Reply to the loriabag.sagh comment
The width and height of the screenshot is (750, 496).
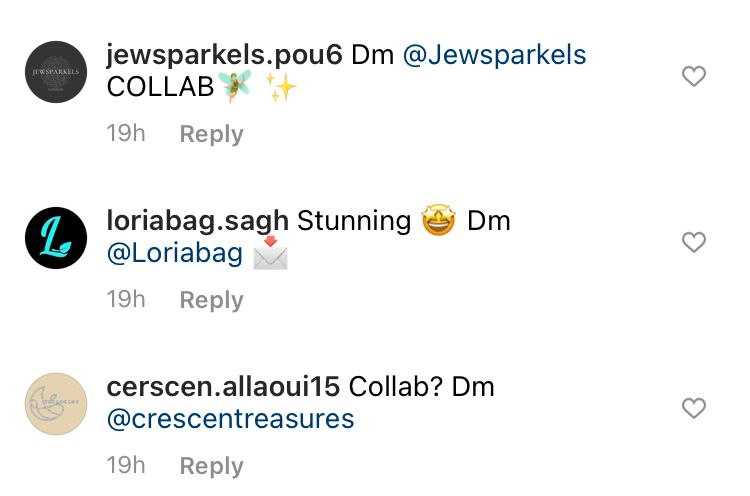click(x=211, y=300)
